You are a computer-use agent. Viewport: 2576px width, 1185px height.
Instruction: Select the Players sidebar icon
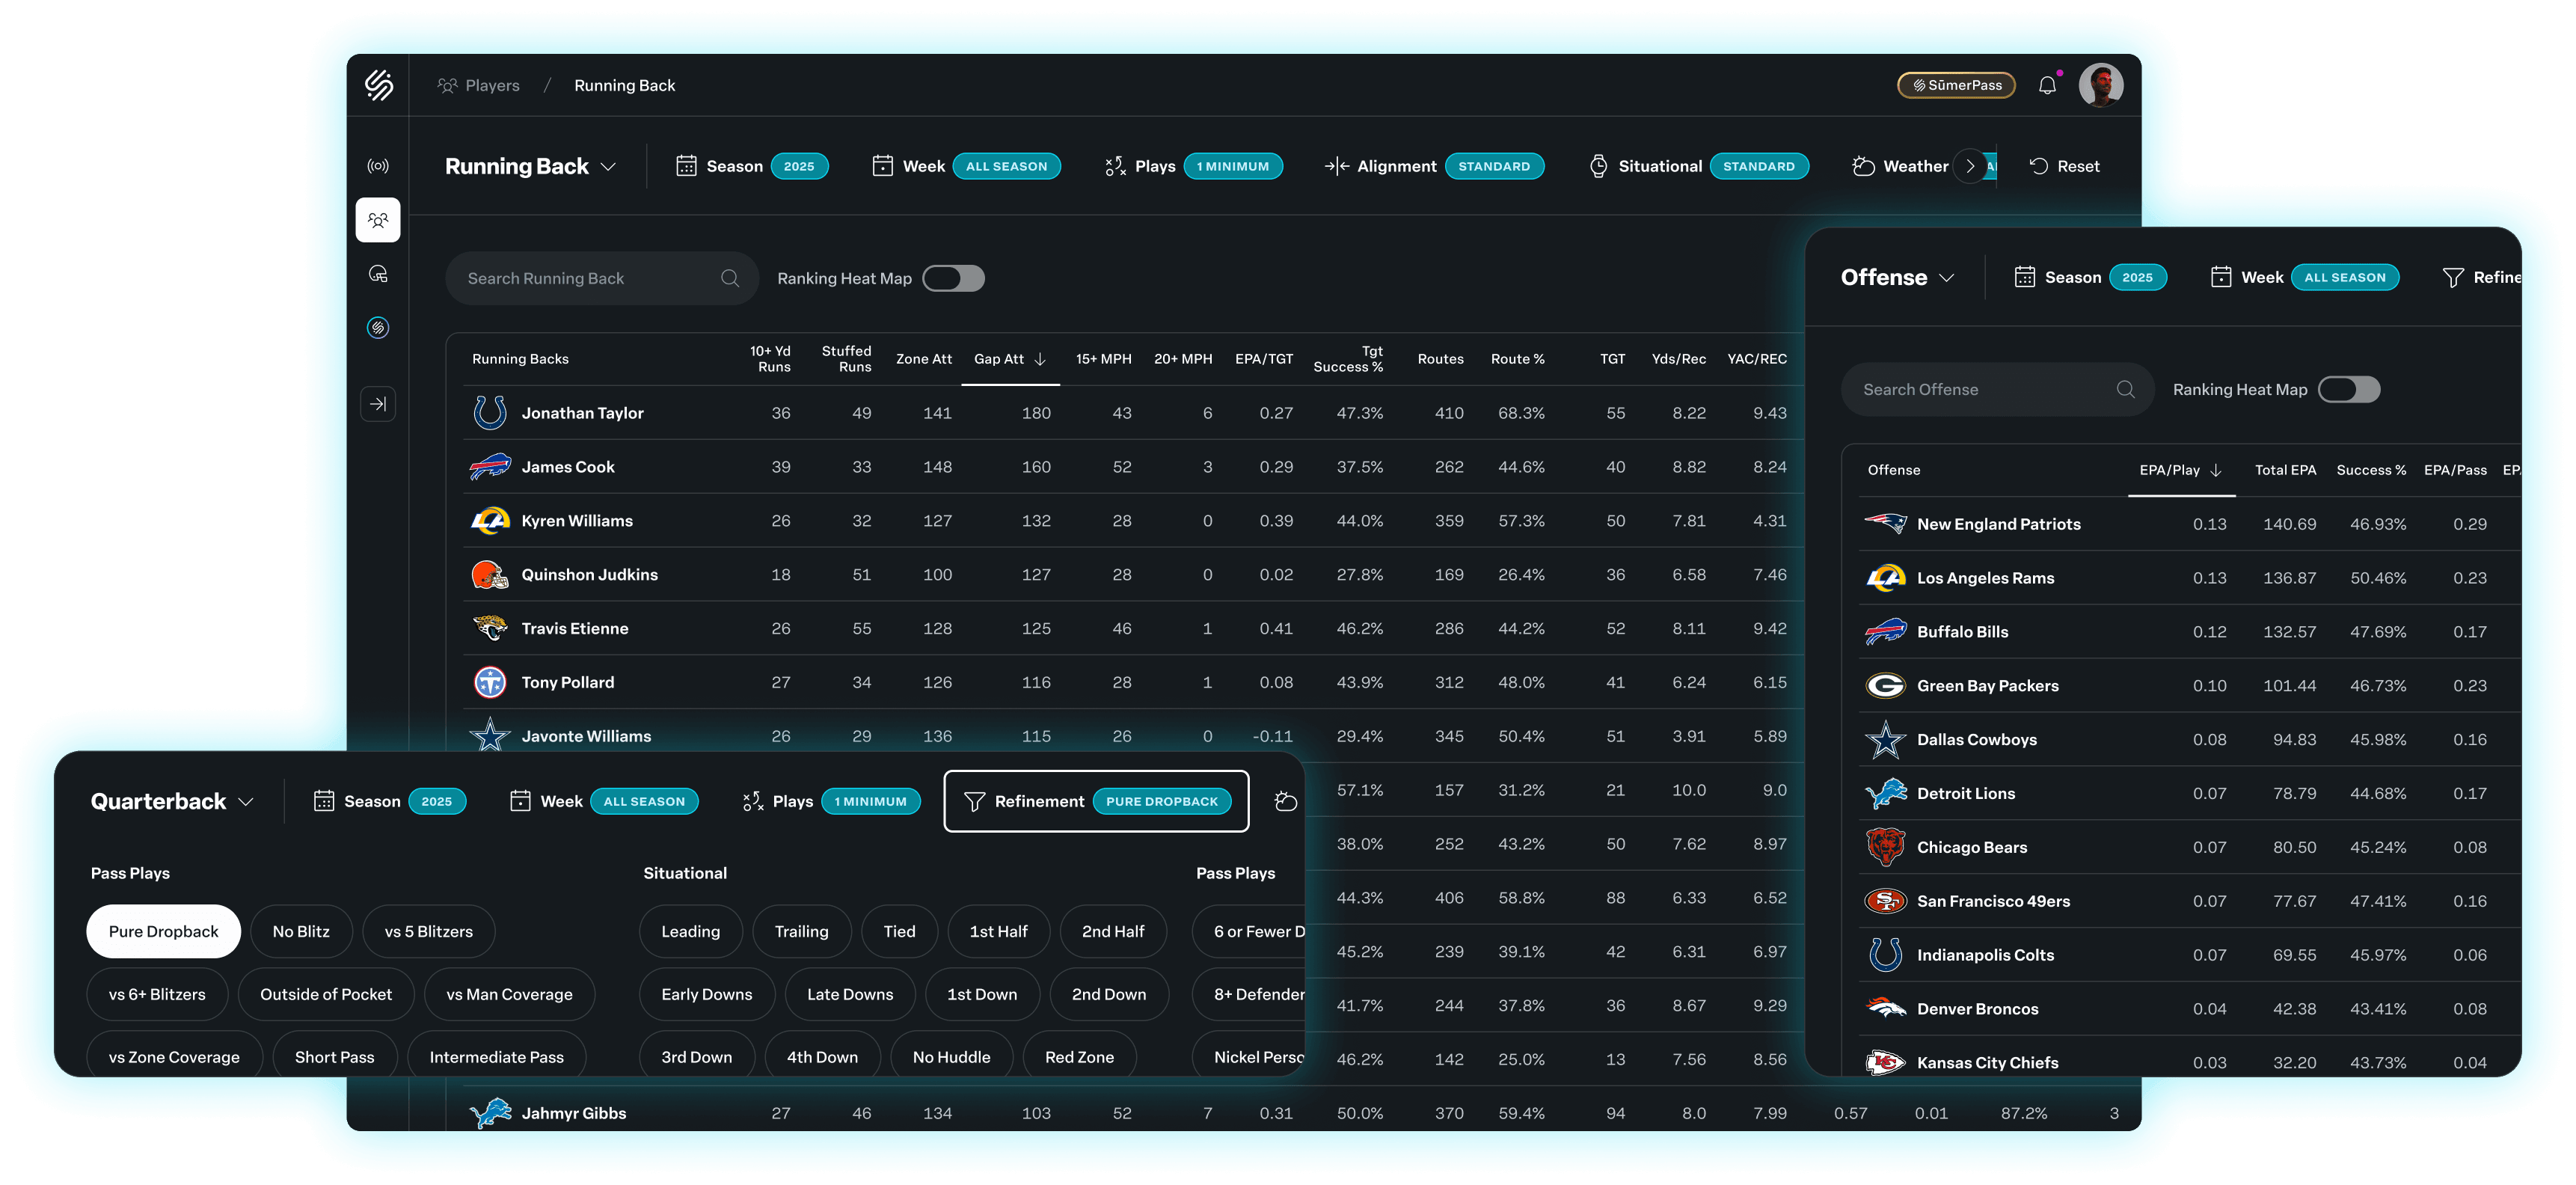coord(378,220)
